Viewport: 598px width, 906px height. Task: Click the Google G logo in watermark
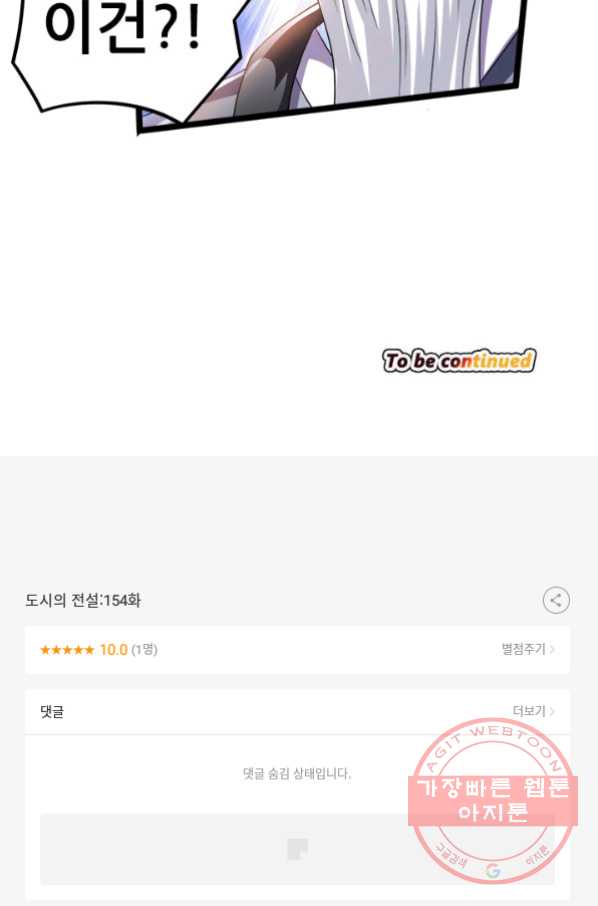coord(493,871)
